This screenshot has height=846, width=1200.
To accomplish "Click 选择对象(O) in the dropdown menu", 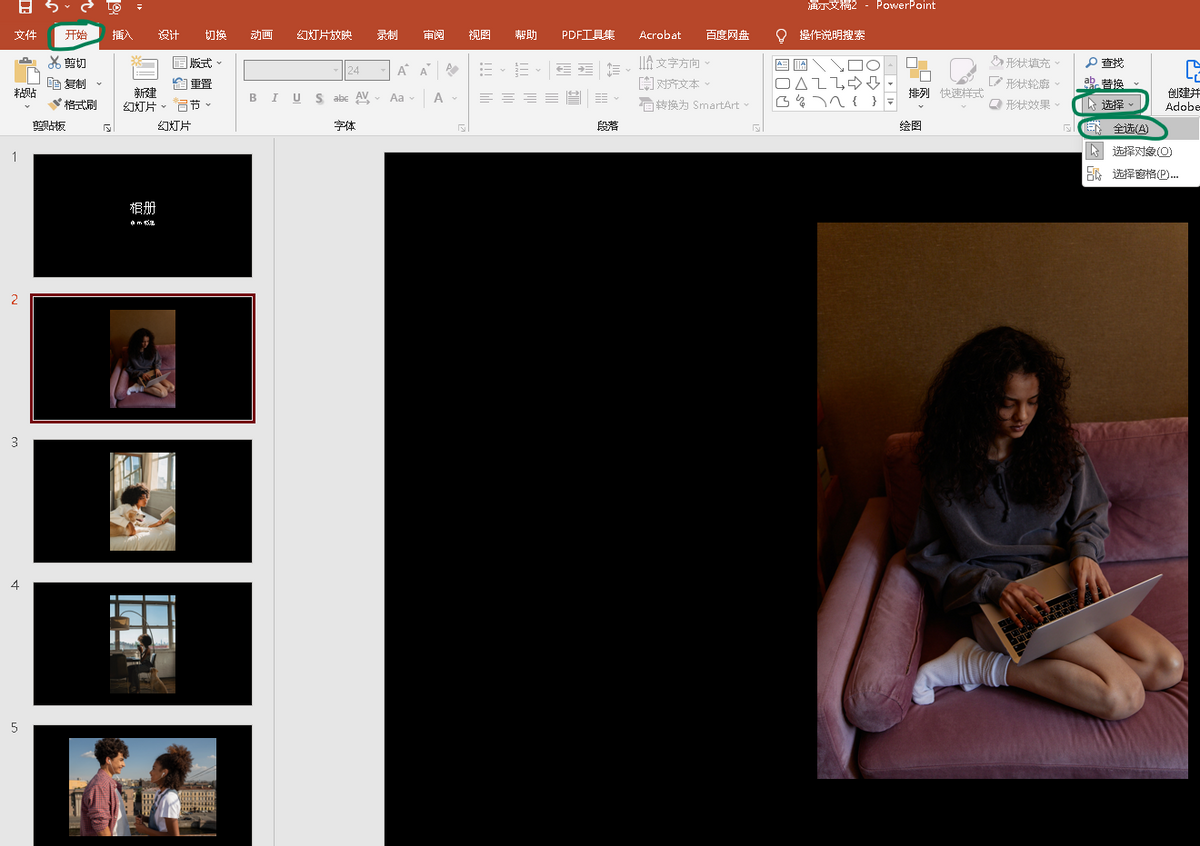I will click(x=1139, y=151).
